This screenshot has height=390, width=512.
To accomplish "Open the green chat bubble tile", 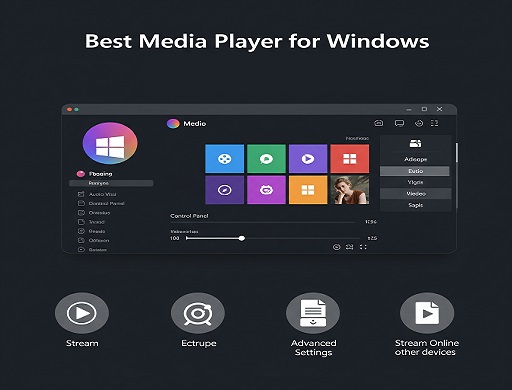I will [266, 159].
